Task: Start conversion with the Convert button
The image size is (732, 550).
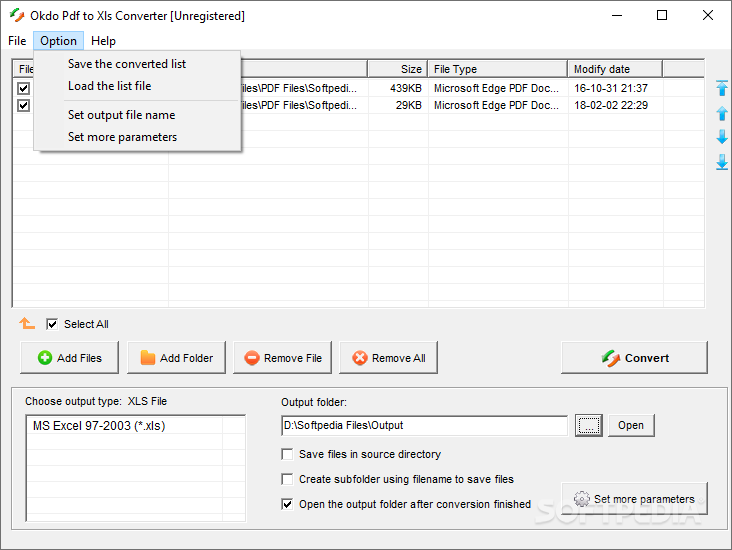Action: [634, 358]
